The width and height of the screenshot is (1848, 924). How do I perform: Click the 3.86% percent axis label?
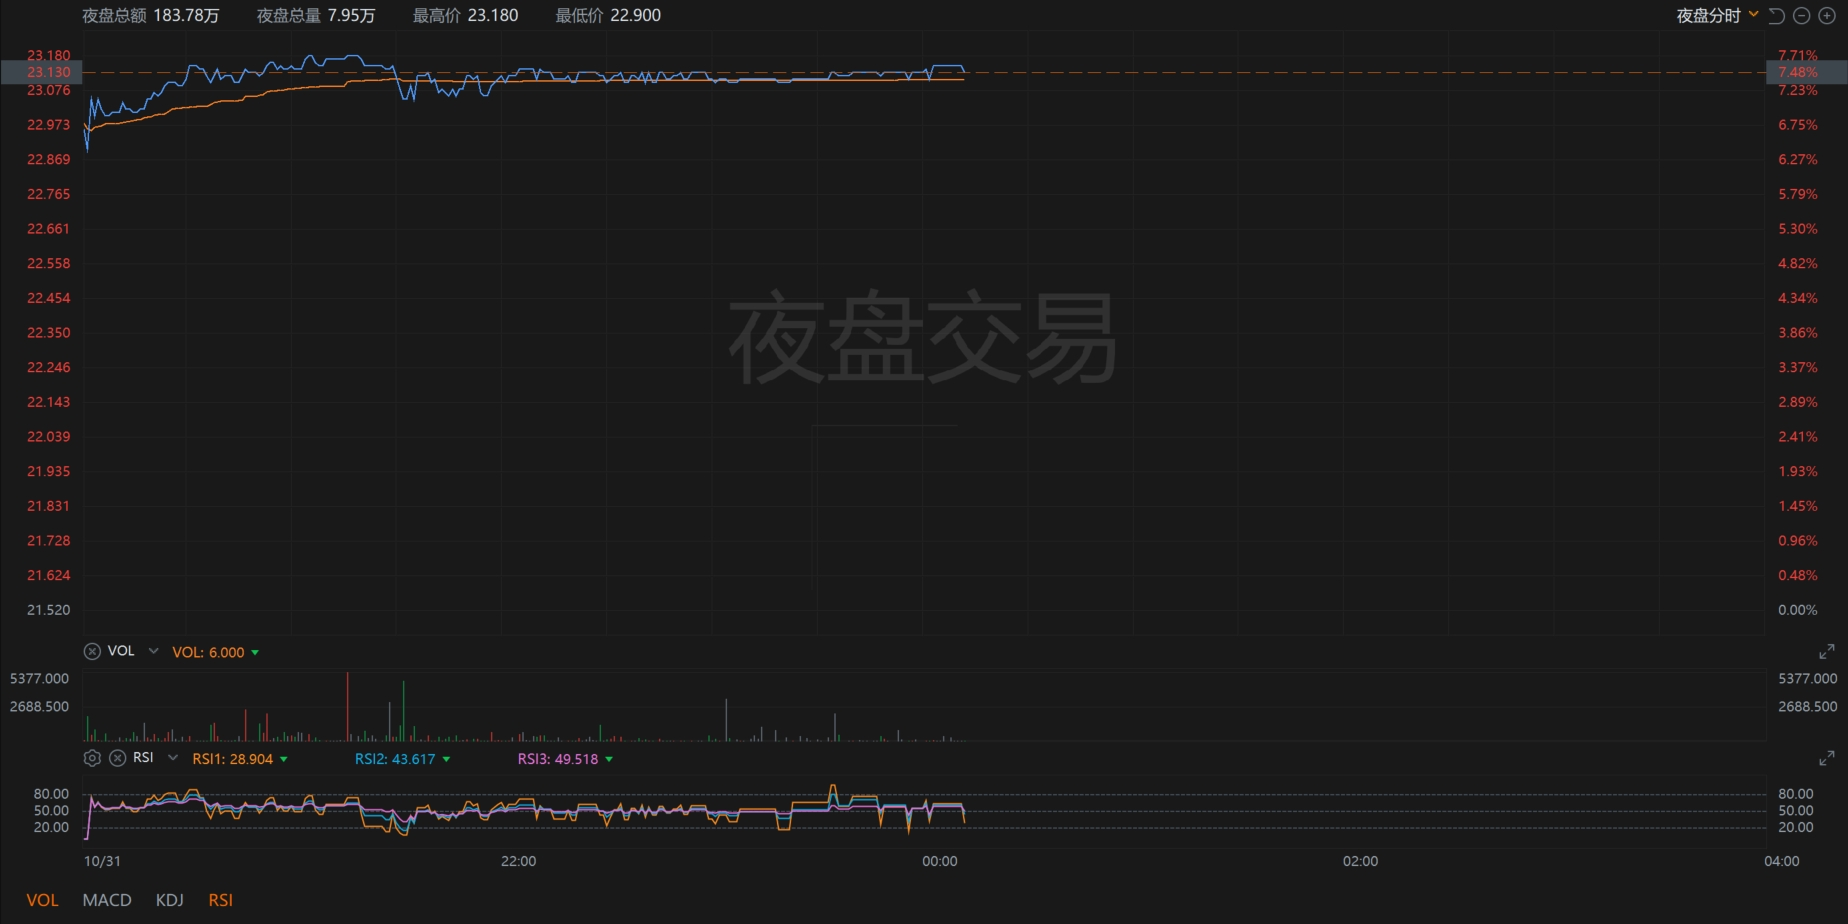coord(1798,333)
